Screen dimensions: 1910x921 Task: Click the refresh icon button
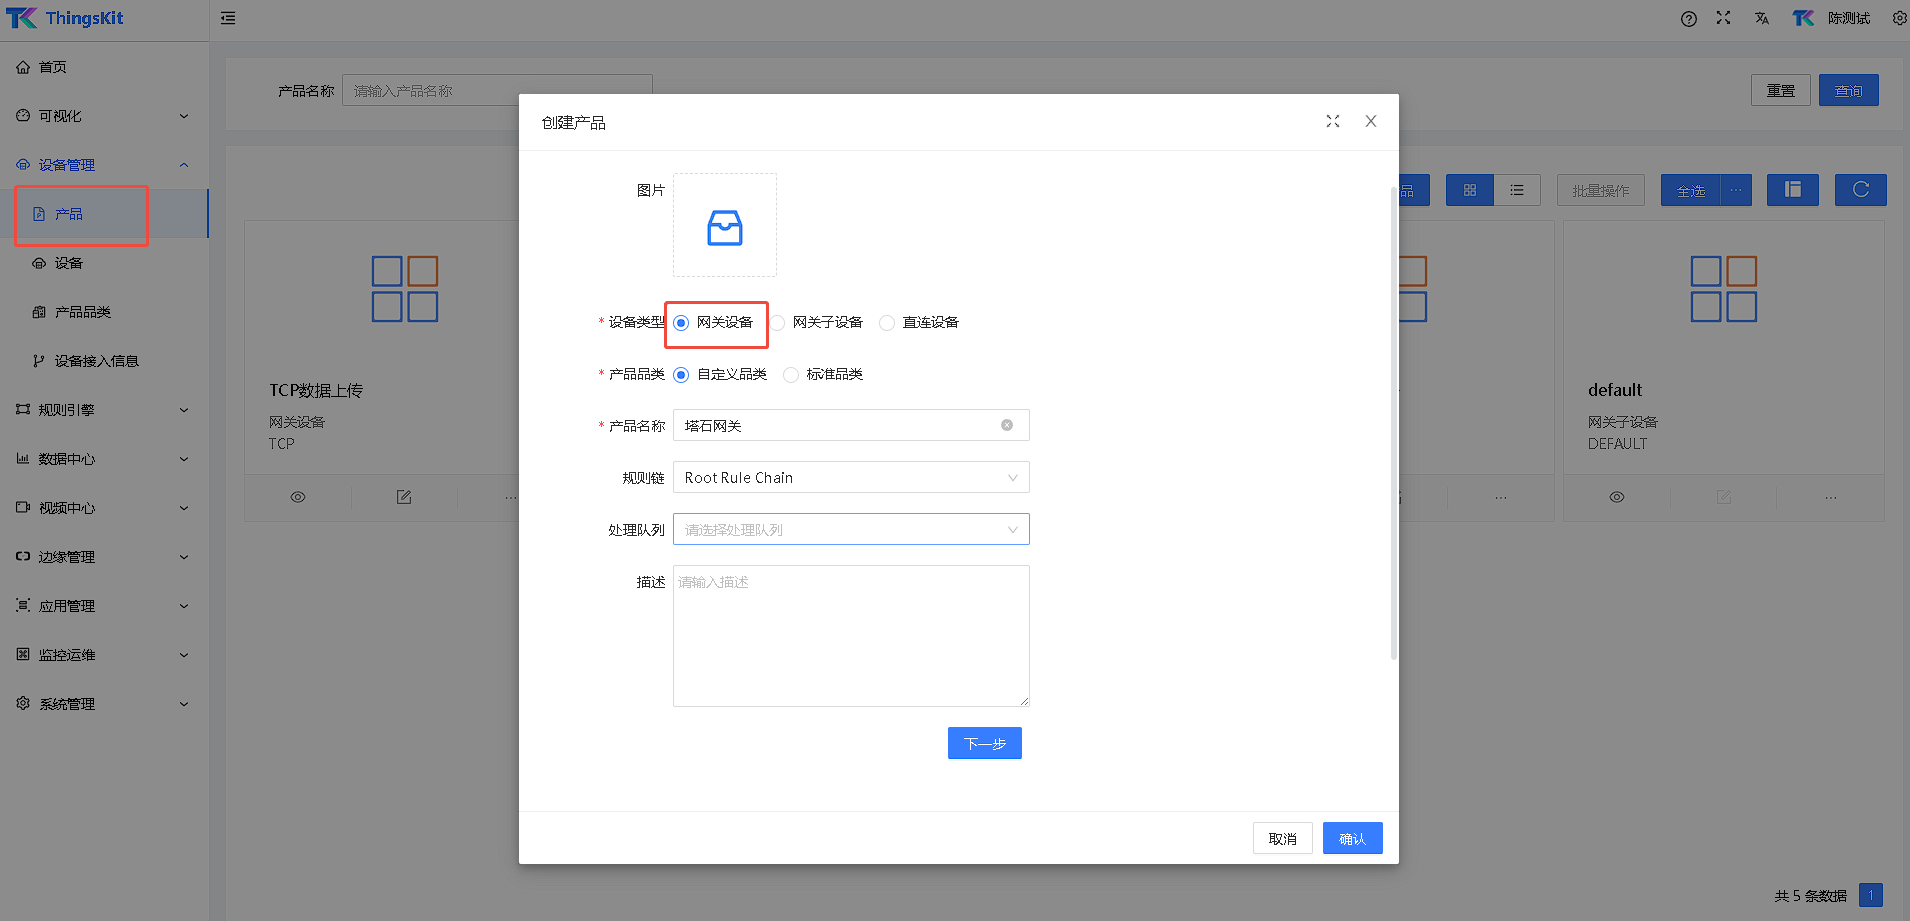click(1860, 190)
